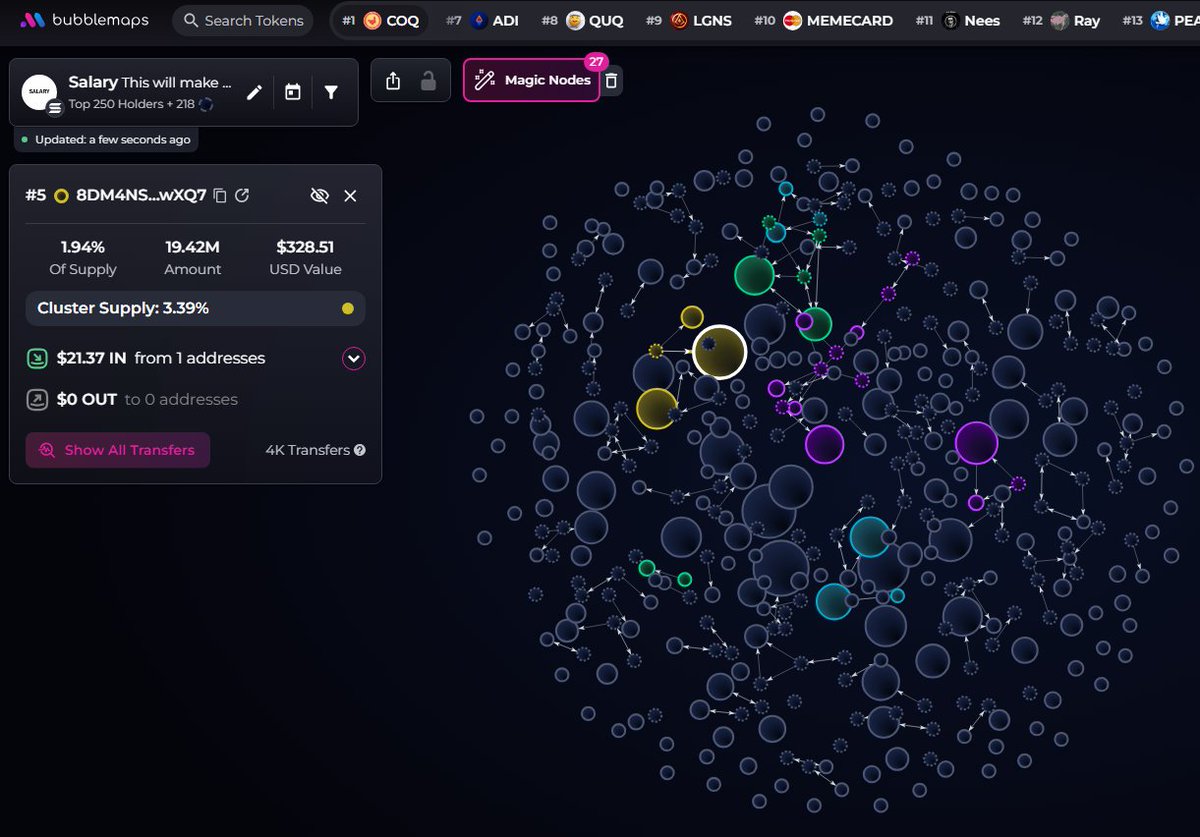Click the share map icon
This screenshot has height=837, width=1200.
393,81
